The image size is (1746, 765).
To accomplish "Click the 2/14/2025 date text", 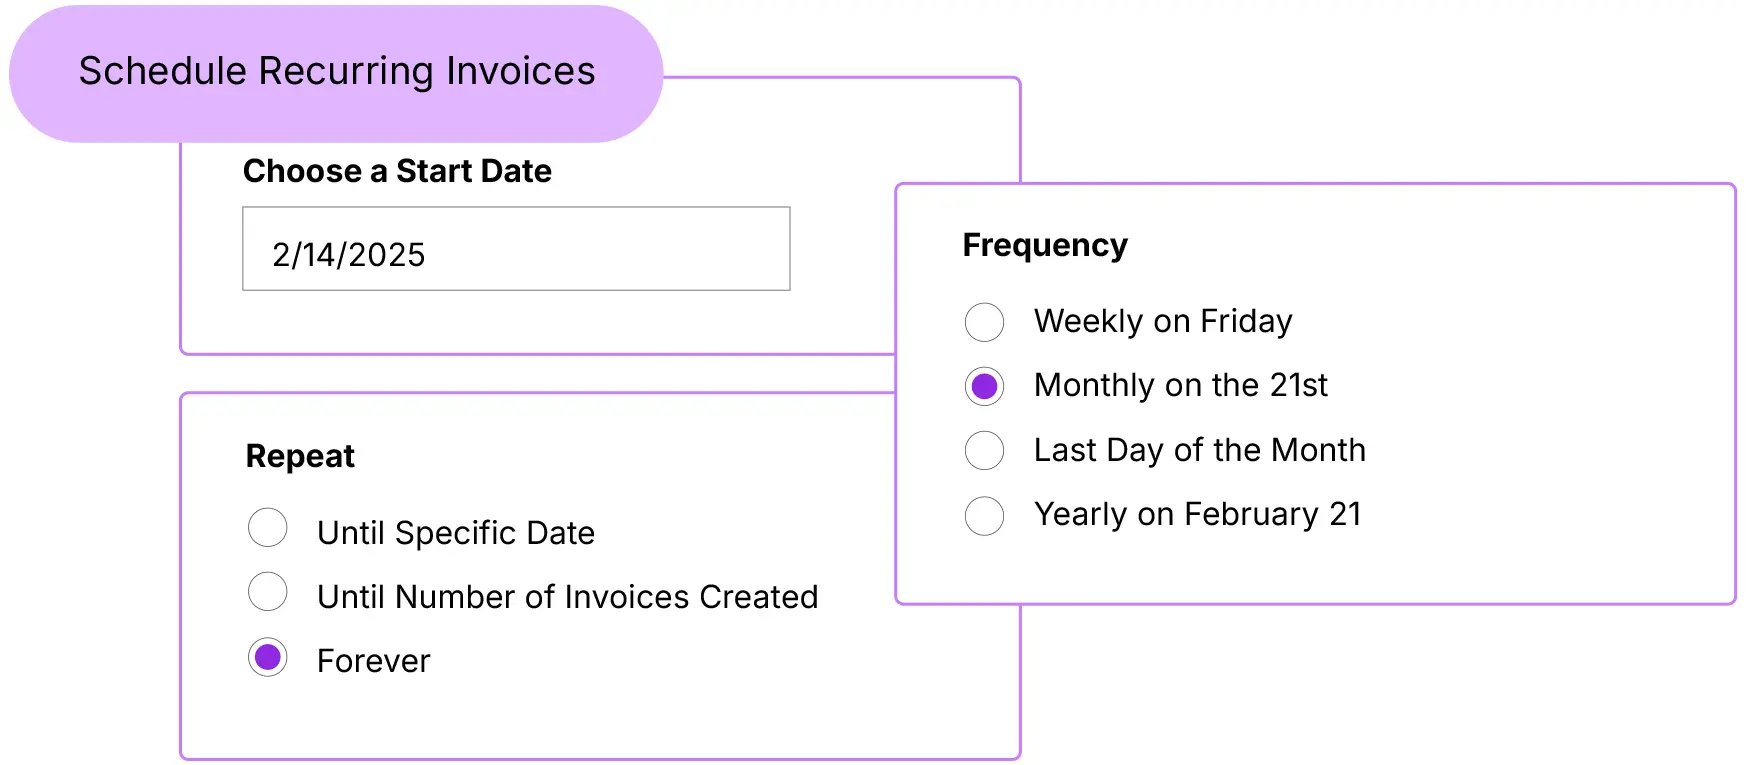I will click(349, 255).
